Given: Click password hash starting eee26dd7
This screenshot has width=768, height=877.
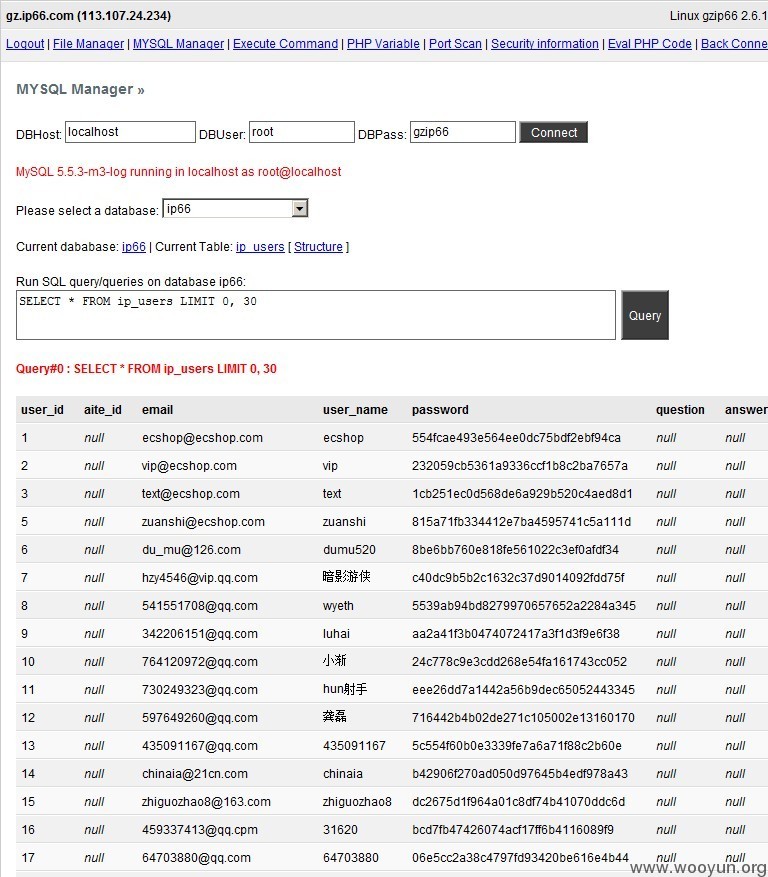Looking at the screenshot, I should click(x=523, y=689).
